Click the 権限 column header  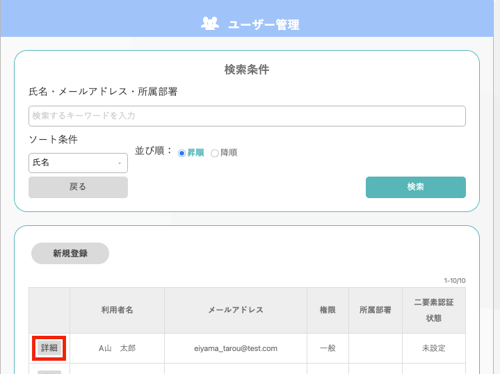pos(328,310)
